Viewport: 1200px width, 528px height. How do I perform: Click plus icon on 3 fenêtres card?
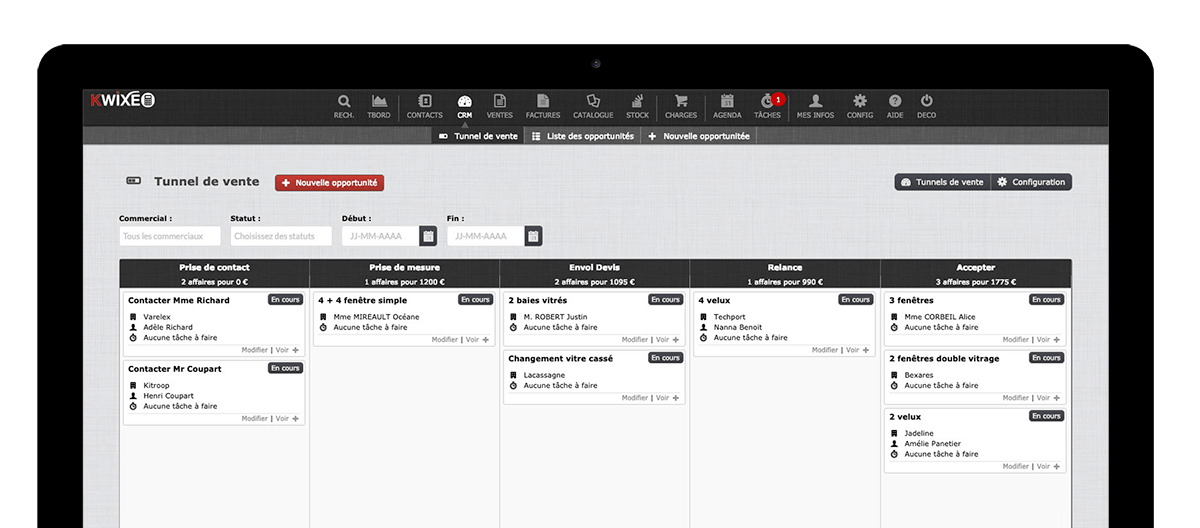tap(1057, 340)
